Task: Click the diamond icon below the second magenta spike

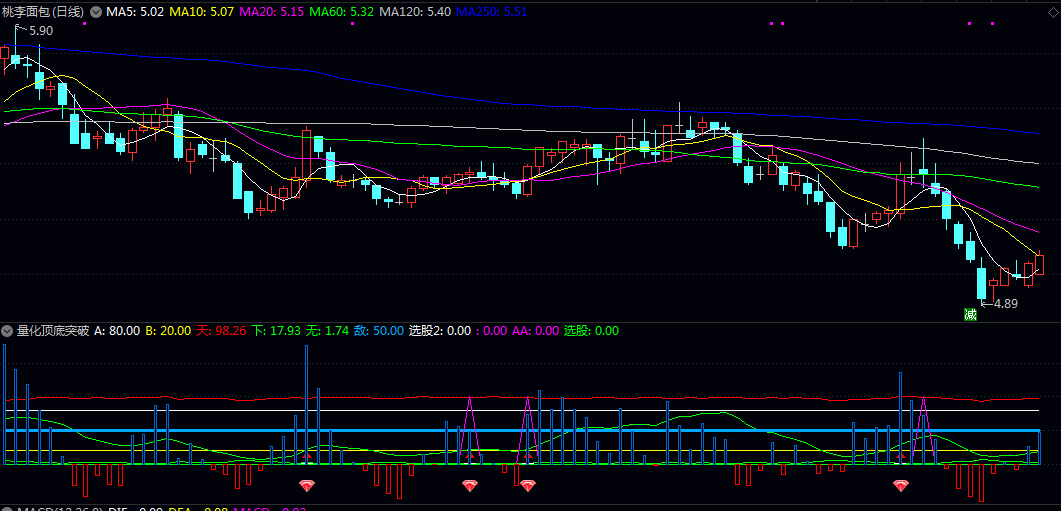Action: (x=528, y=485)
